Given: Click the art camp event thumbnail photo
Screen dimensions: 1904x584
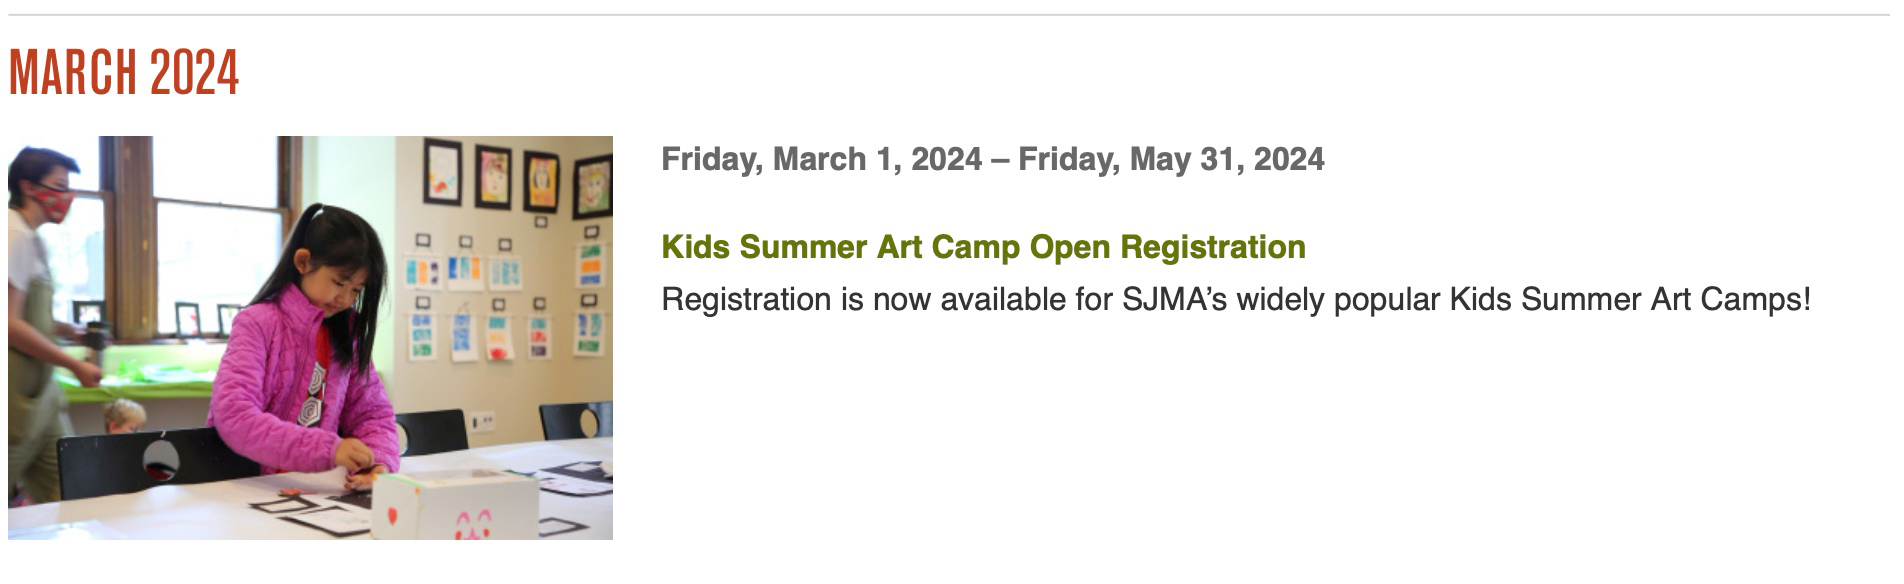Looking at the screenshot, I should pos(310,338).
